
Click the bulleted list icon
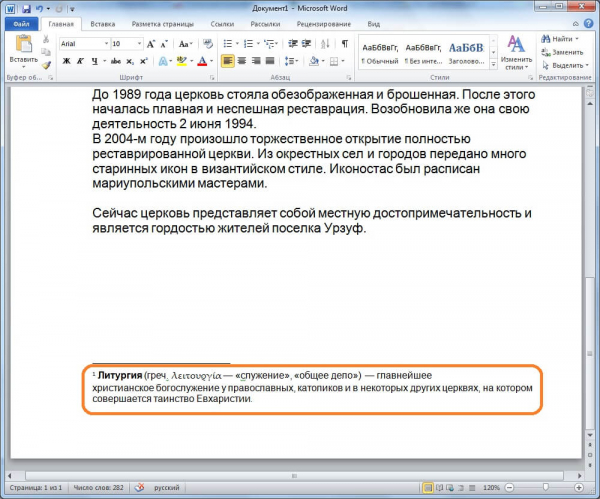[x=228, y=44]
